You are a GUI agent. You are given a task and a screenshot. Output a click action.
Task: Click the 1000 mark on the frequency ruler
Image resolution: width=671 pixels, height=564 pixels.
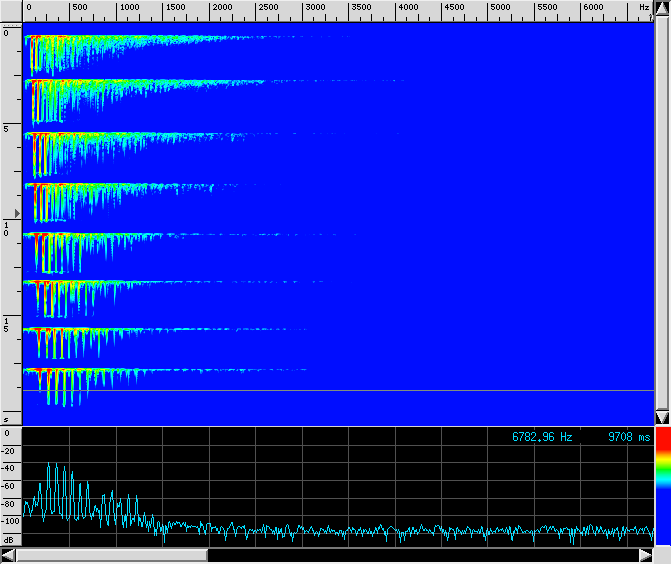(128, 8)
